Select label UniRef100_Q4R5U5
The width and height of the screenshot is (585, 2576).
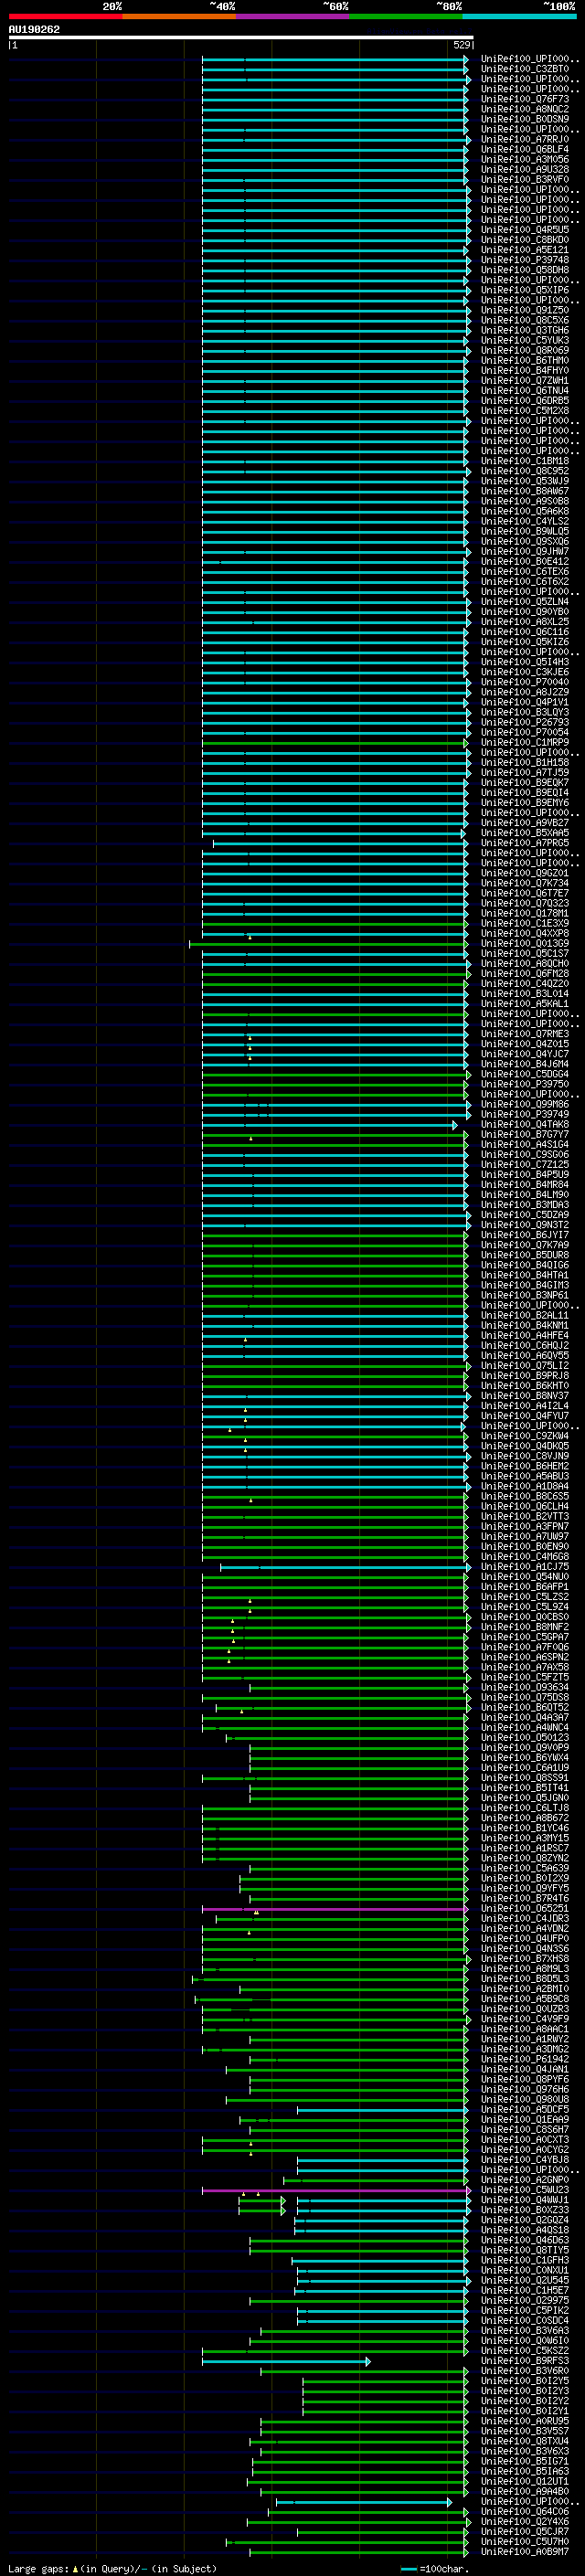[525, 230]
